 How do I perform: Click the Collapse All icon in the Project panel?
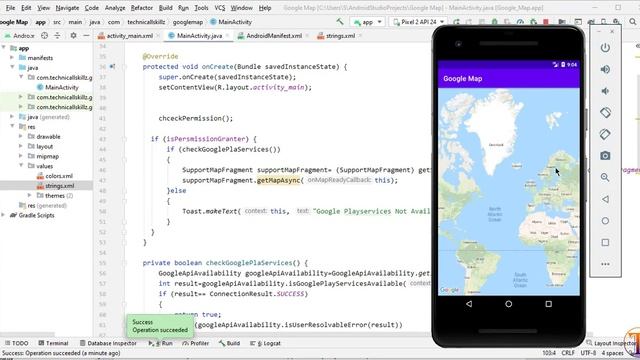click(57, 36)
